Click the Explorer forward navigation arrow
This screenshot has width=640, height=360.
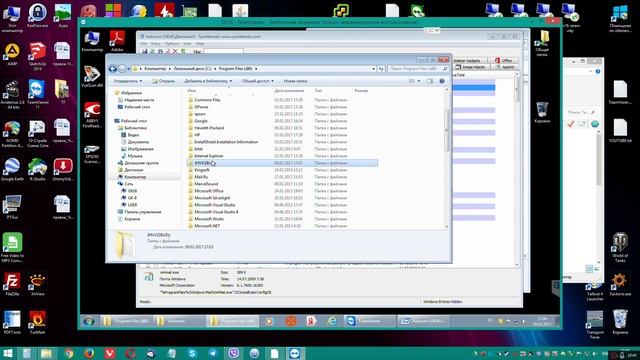pyautogui.click(x=122, y=69)
